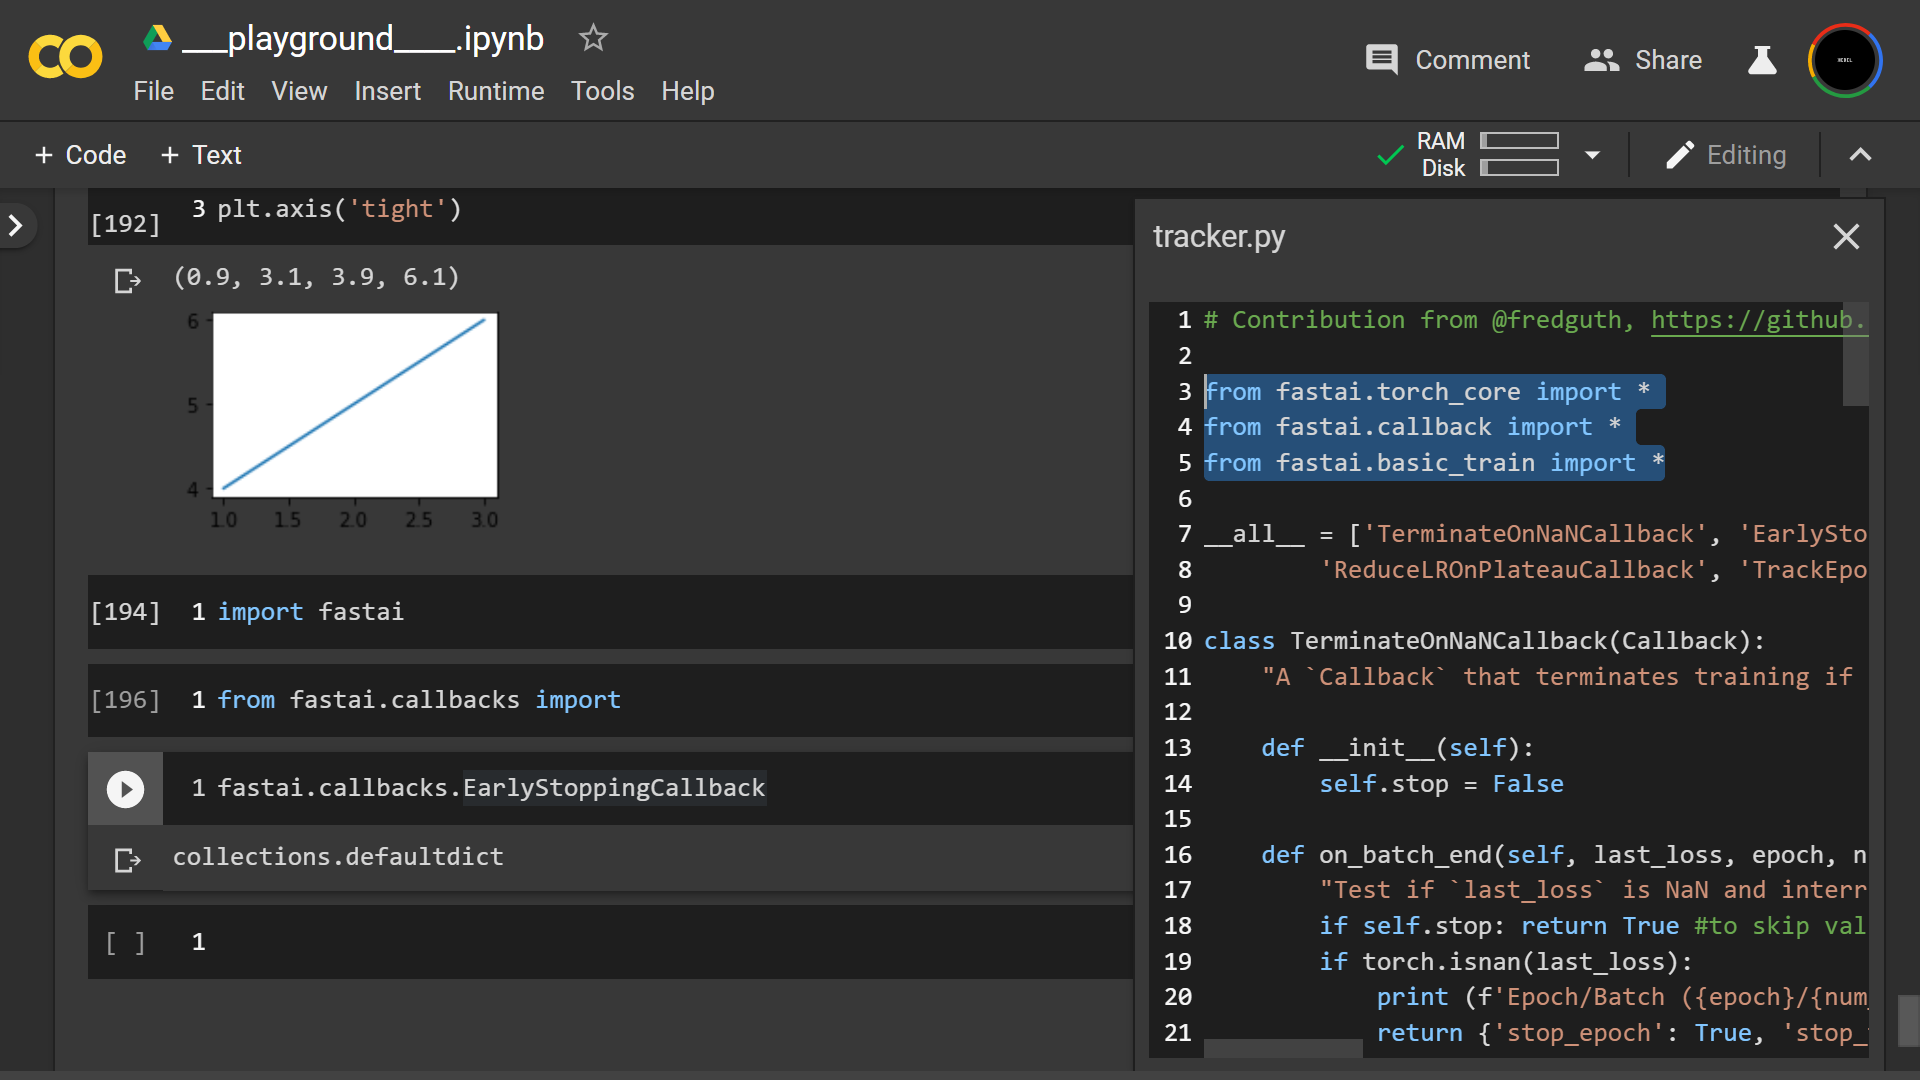Open the Edit menu
The width and height of the screenshot is (1920, 1080).
click(222, 91)
